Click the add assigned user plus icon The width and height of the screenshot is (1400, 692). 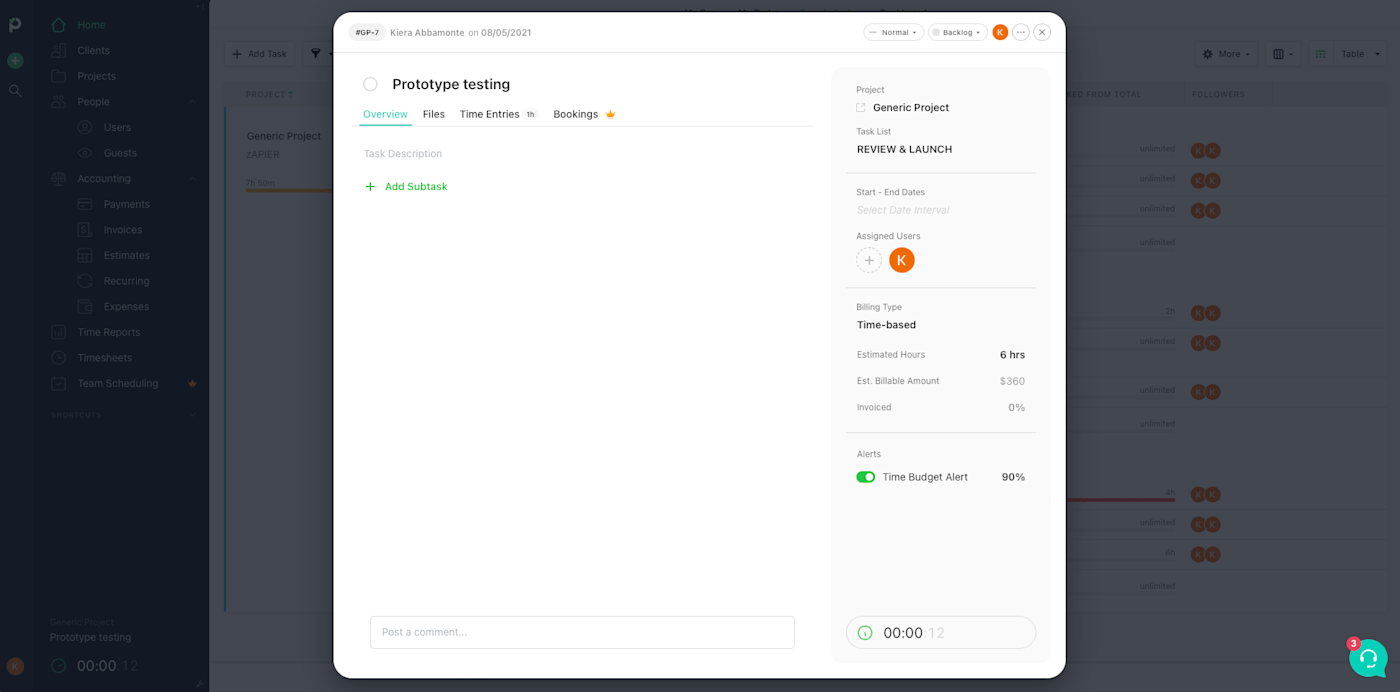(x=869, y=260)
